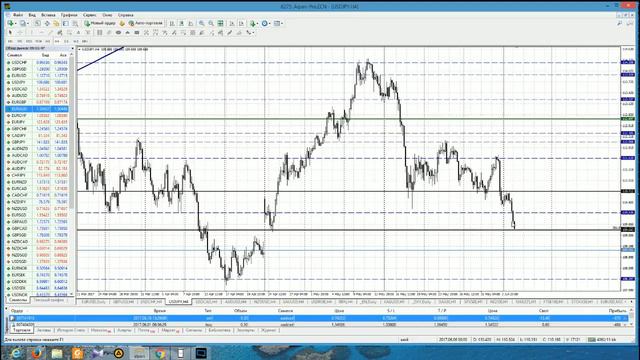Switch timeframe to M15

(29, 41)
